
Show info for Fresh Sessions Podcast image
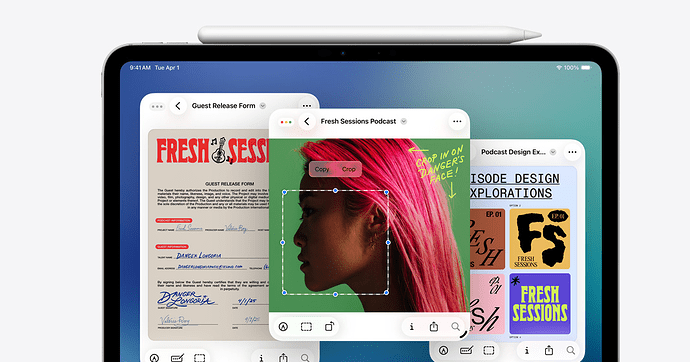(x=411, y=326)
